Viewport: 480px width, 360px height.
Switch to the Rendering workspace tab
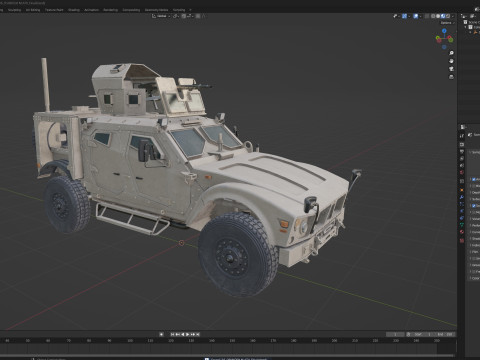[x=111, y=10]
